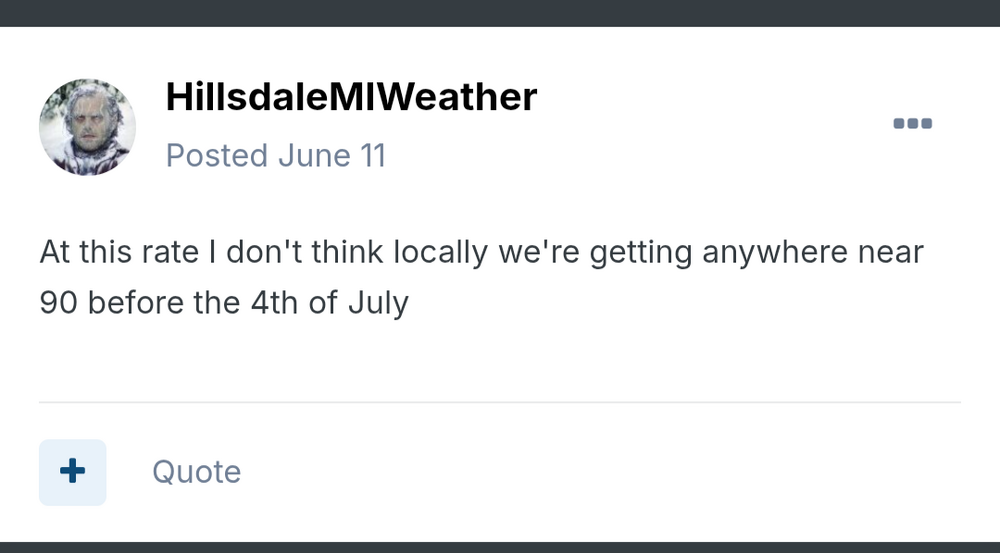
Task: Click the bold HillsdaleMIWeather heading
Action: (x=351, y=96)
